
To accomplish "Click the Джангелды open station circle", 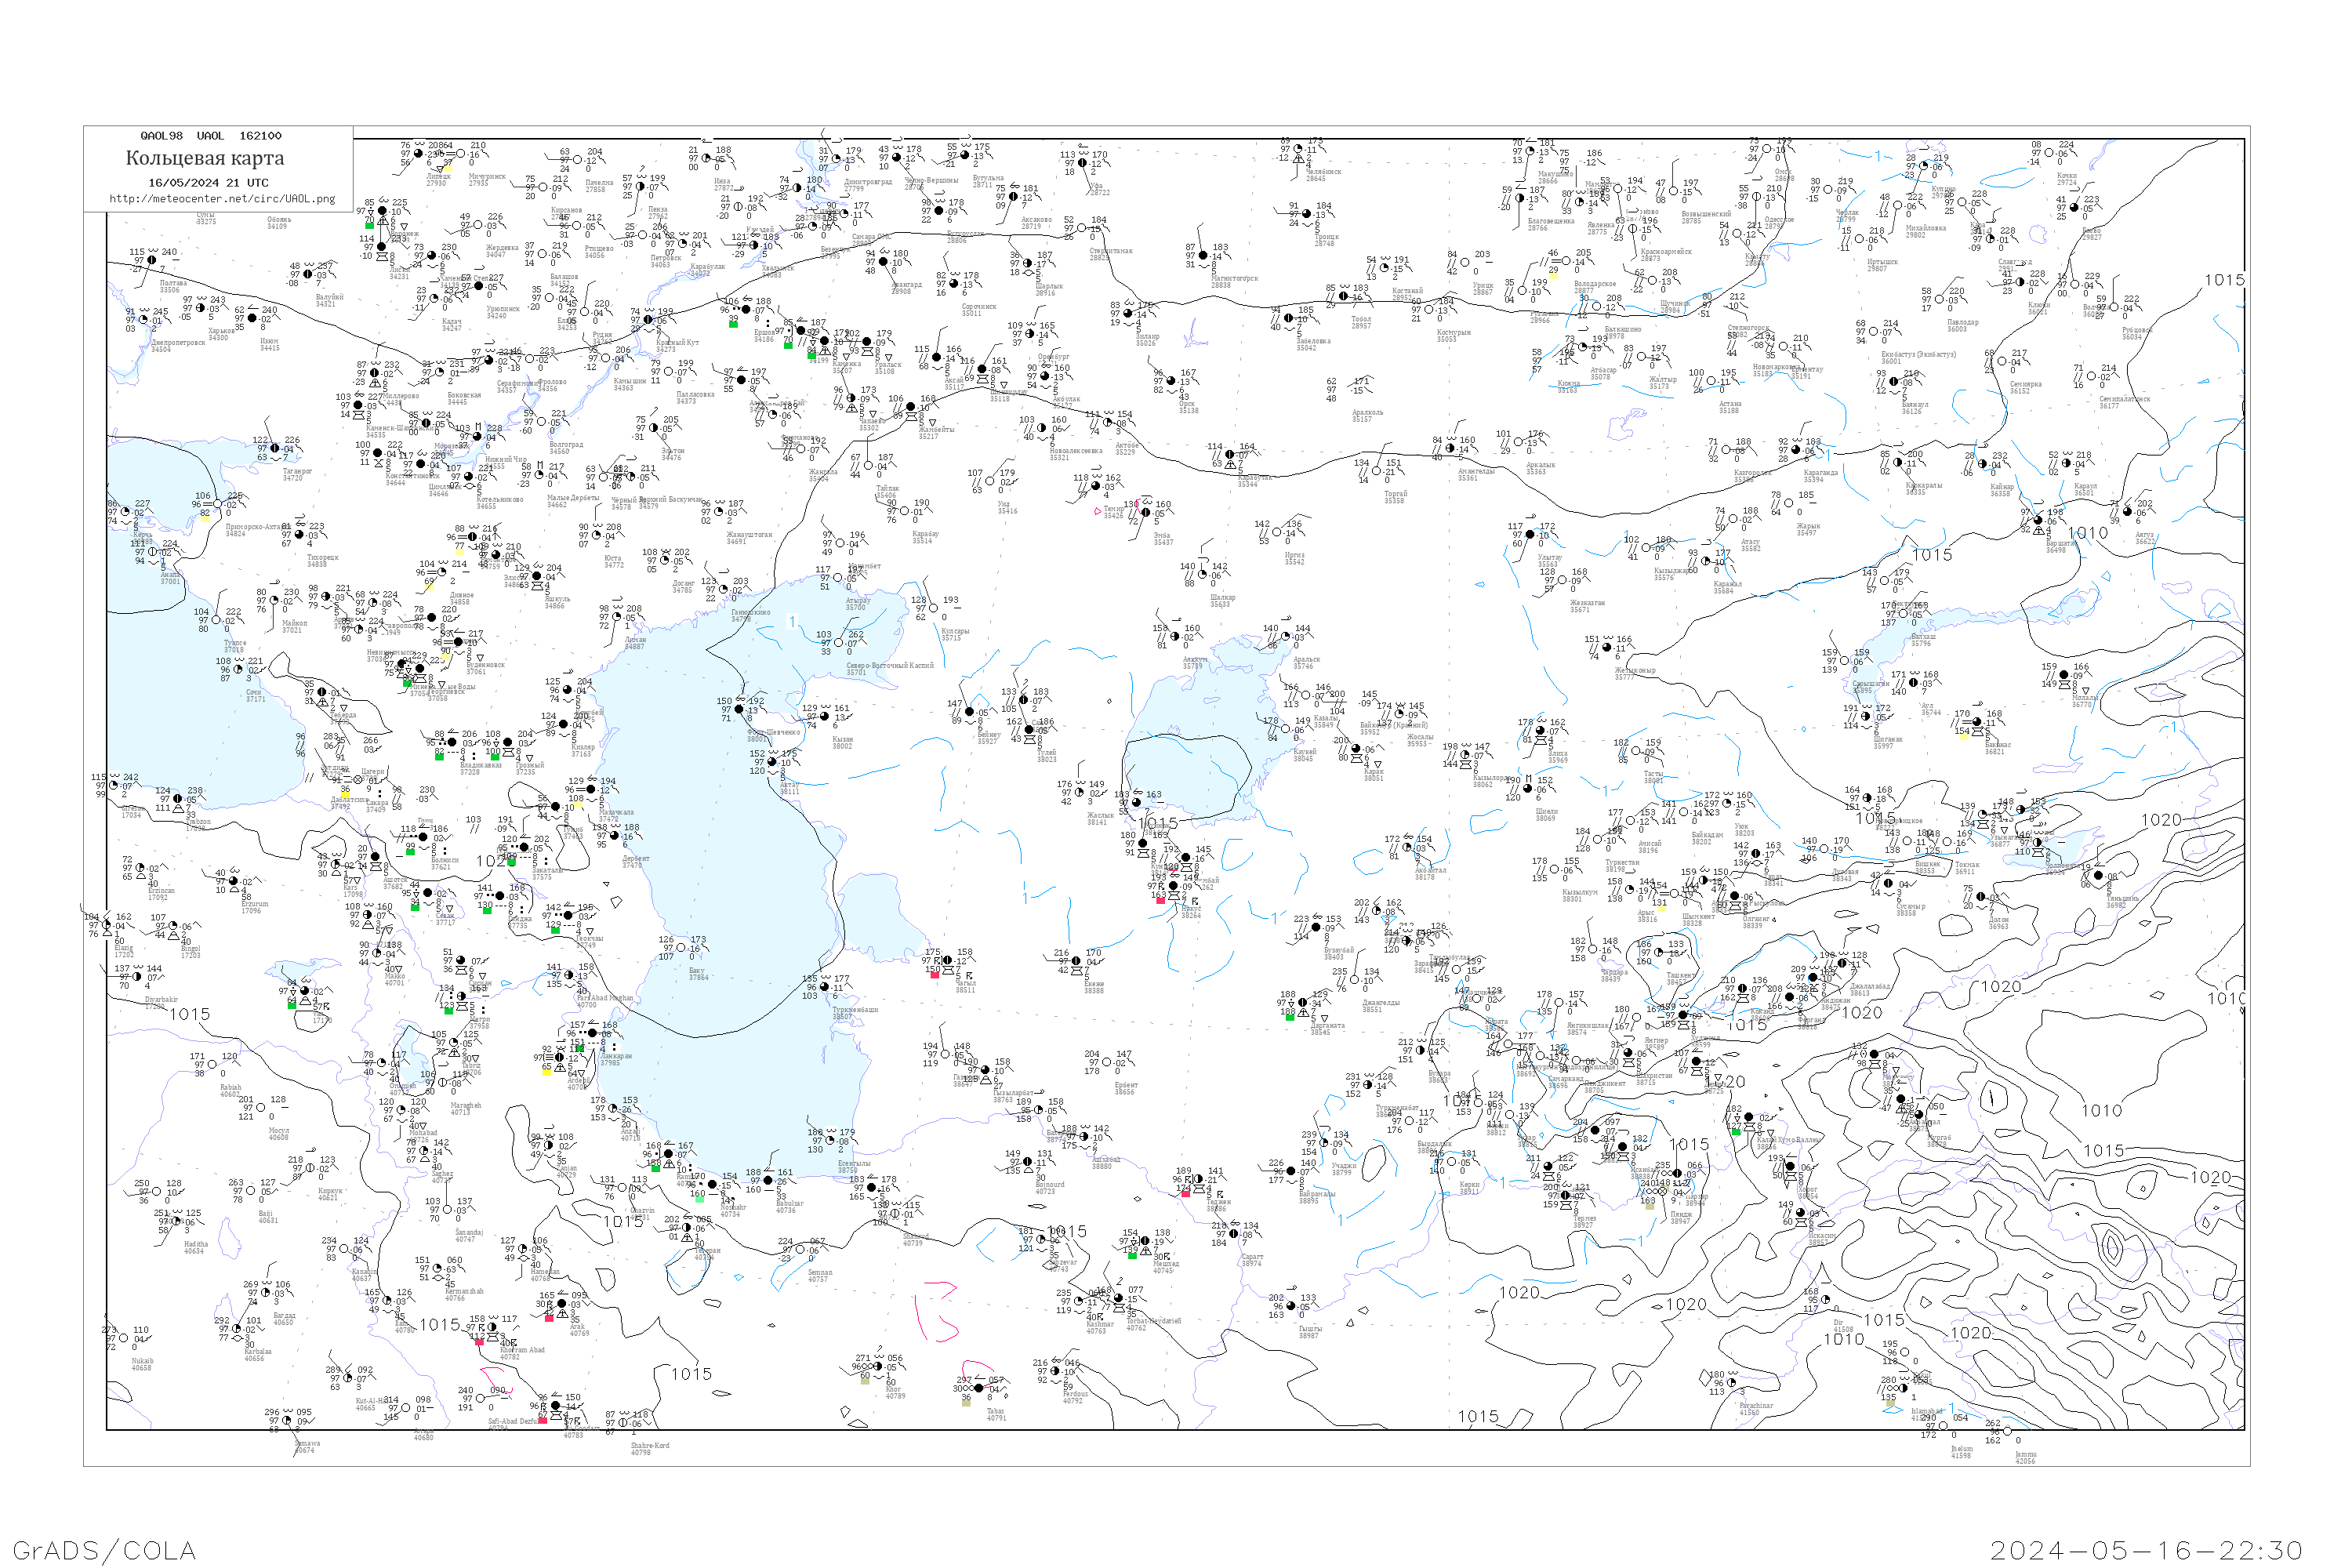I will [1353, 981].
